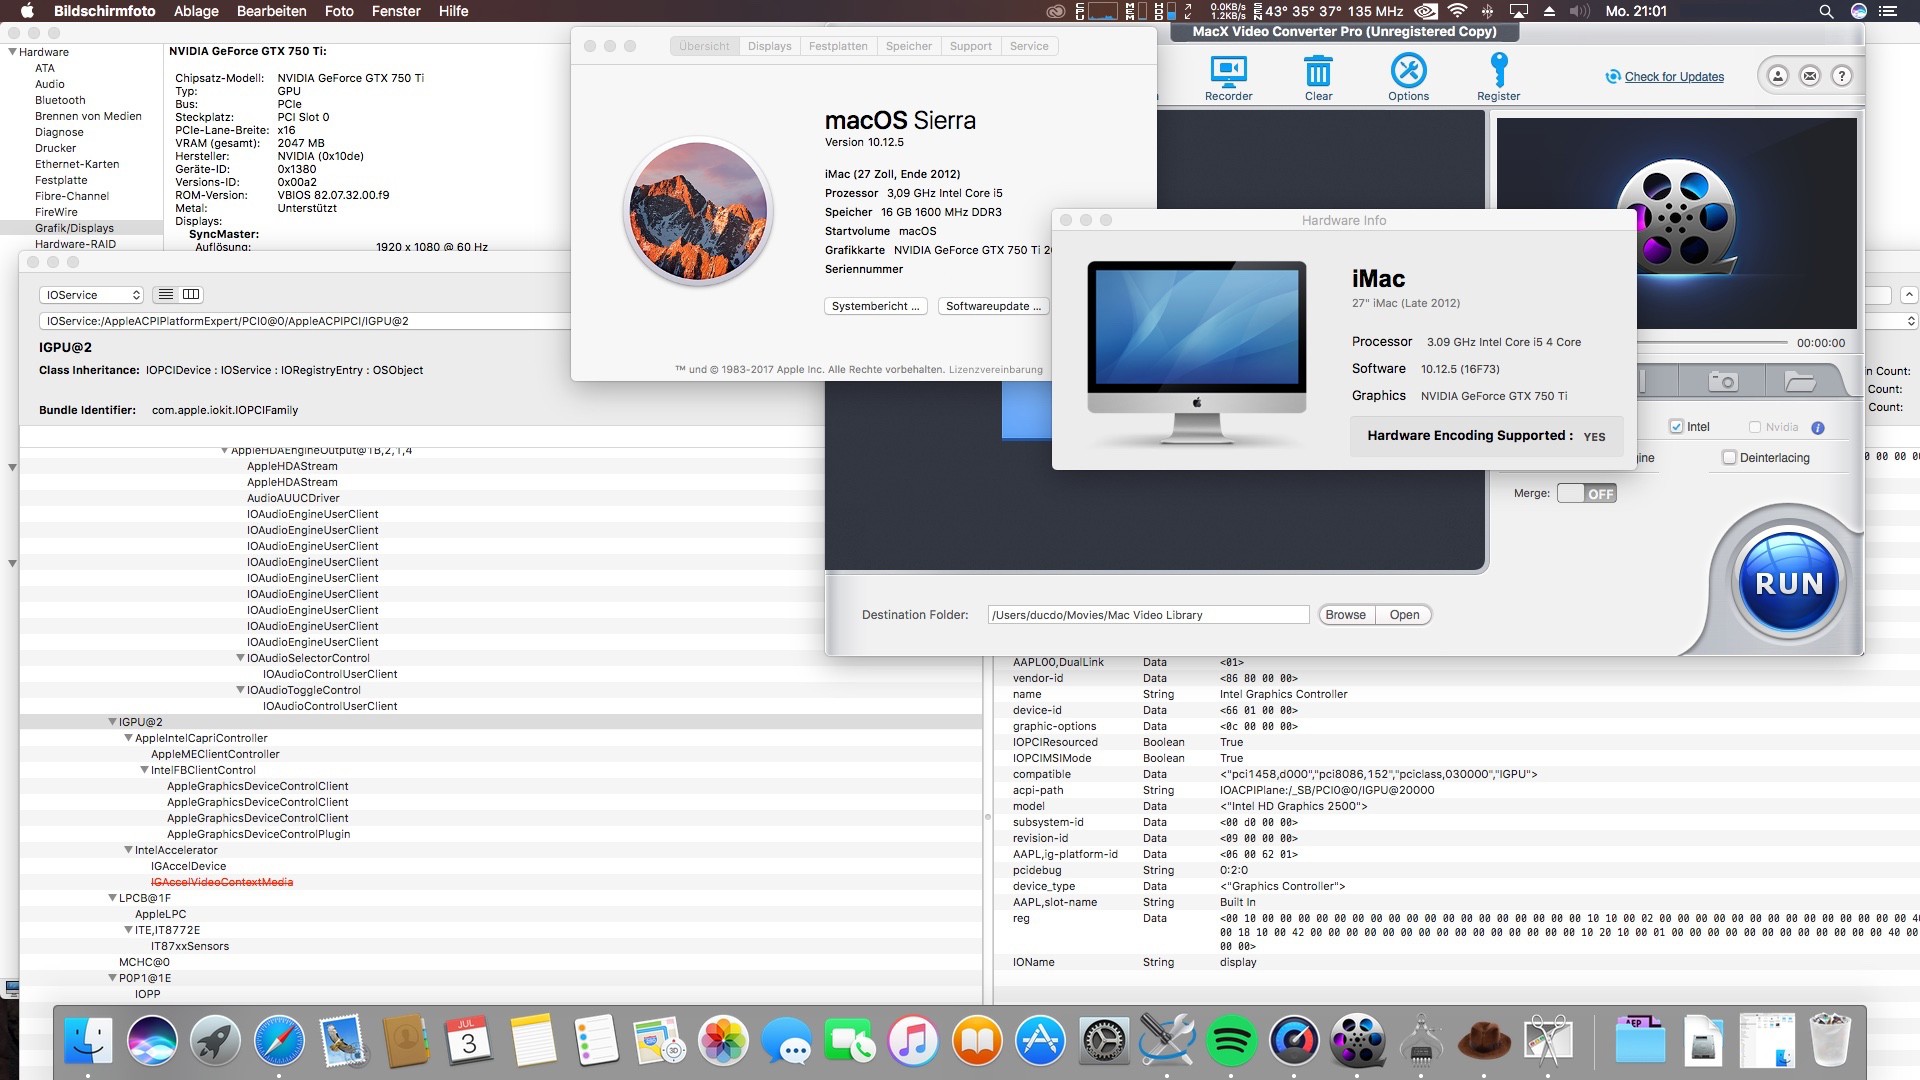Click the snapshot camera icon
The height and width of the screenshot is (1080, 1920).
click(x=1722, y=381)
